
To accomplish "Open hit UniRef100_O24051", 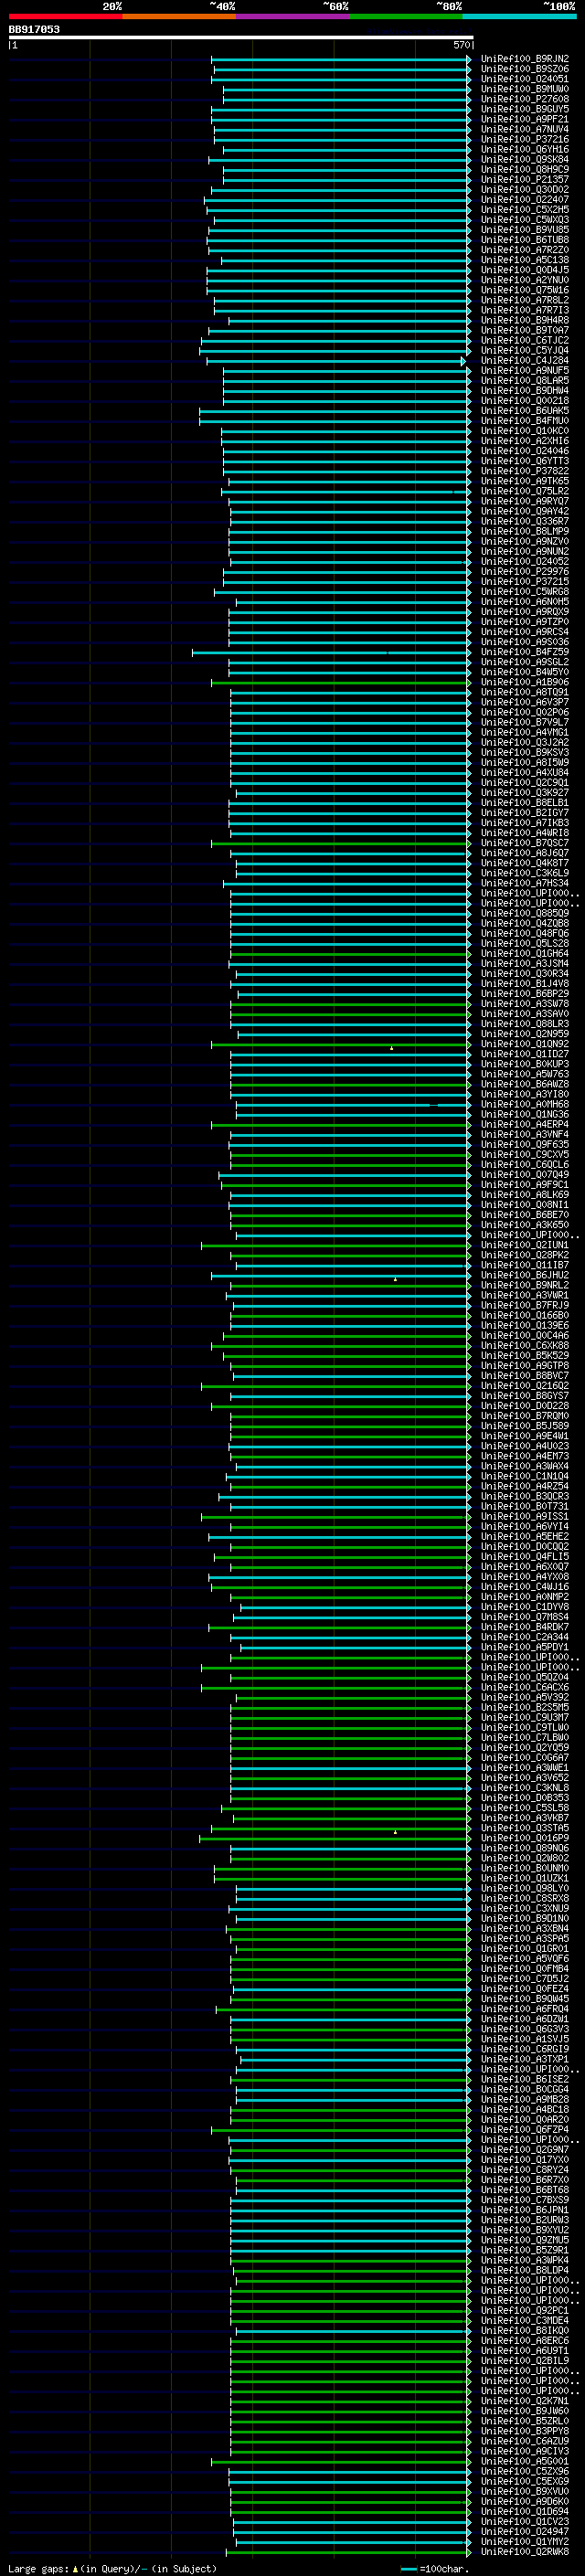I will tap(525, 79).
